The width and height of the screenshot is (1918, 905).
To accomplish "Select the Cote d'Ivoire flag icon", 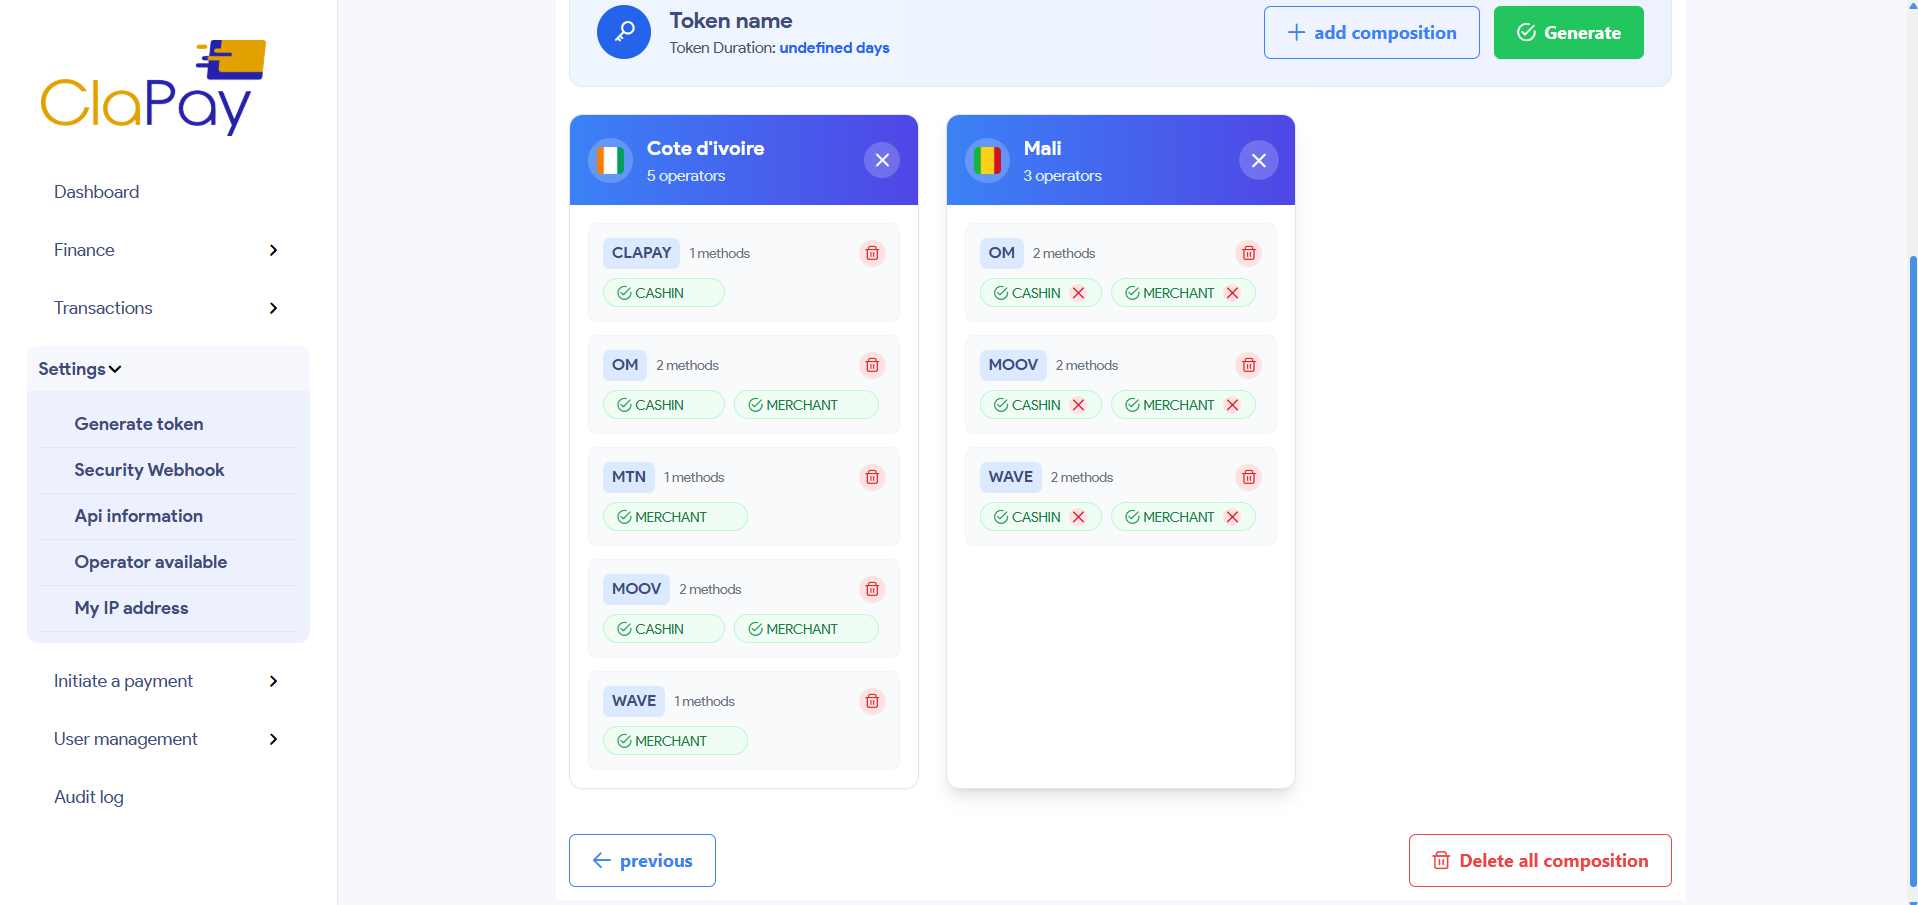I will pos(610,160).
